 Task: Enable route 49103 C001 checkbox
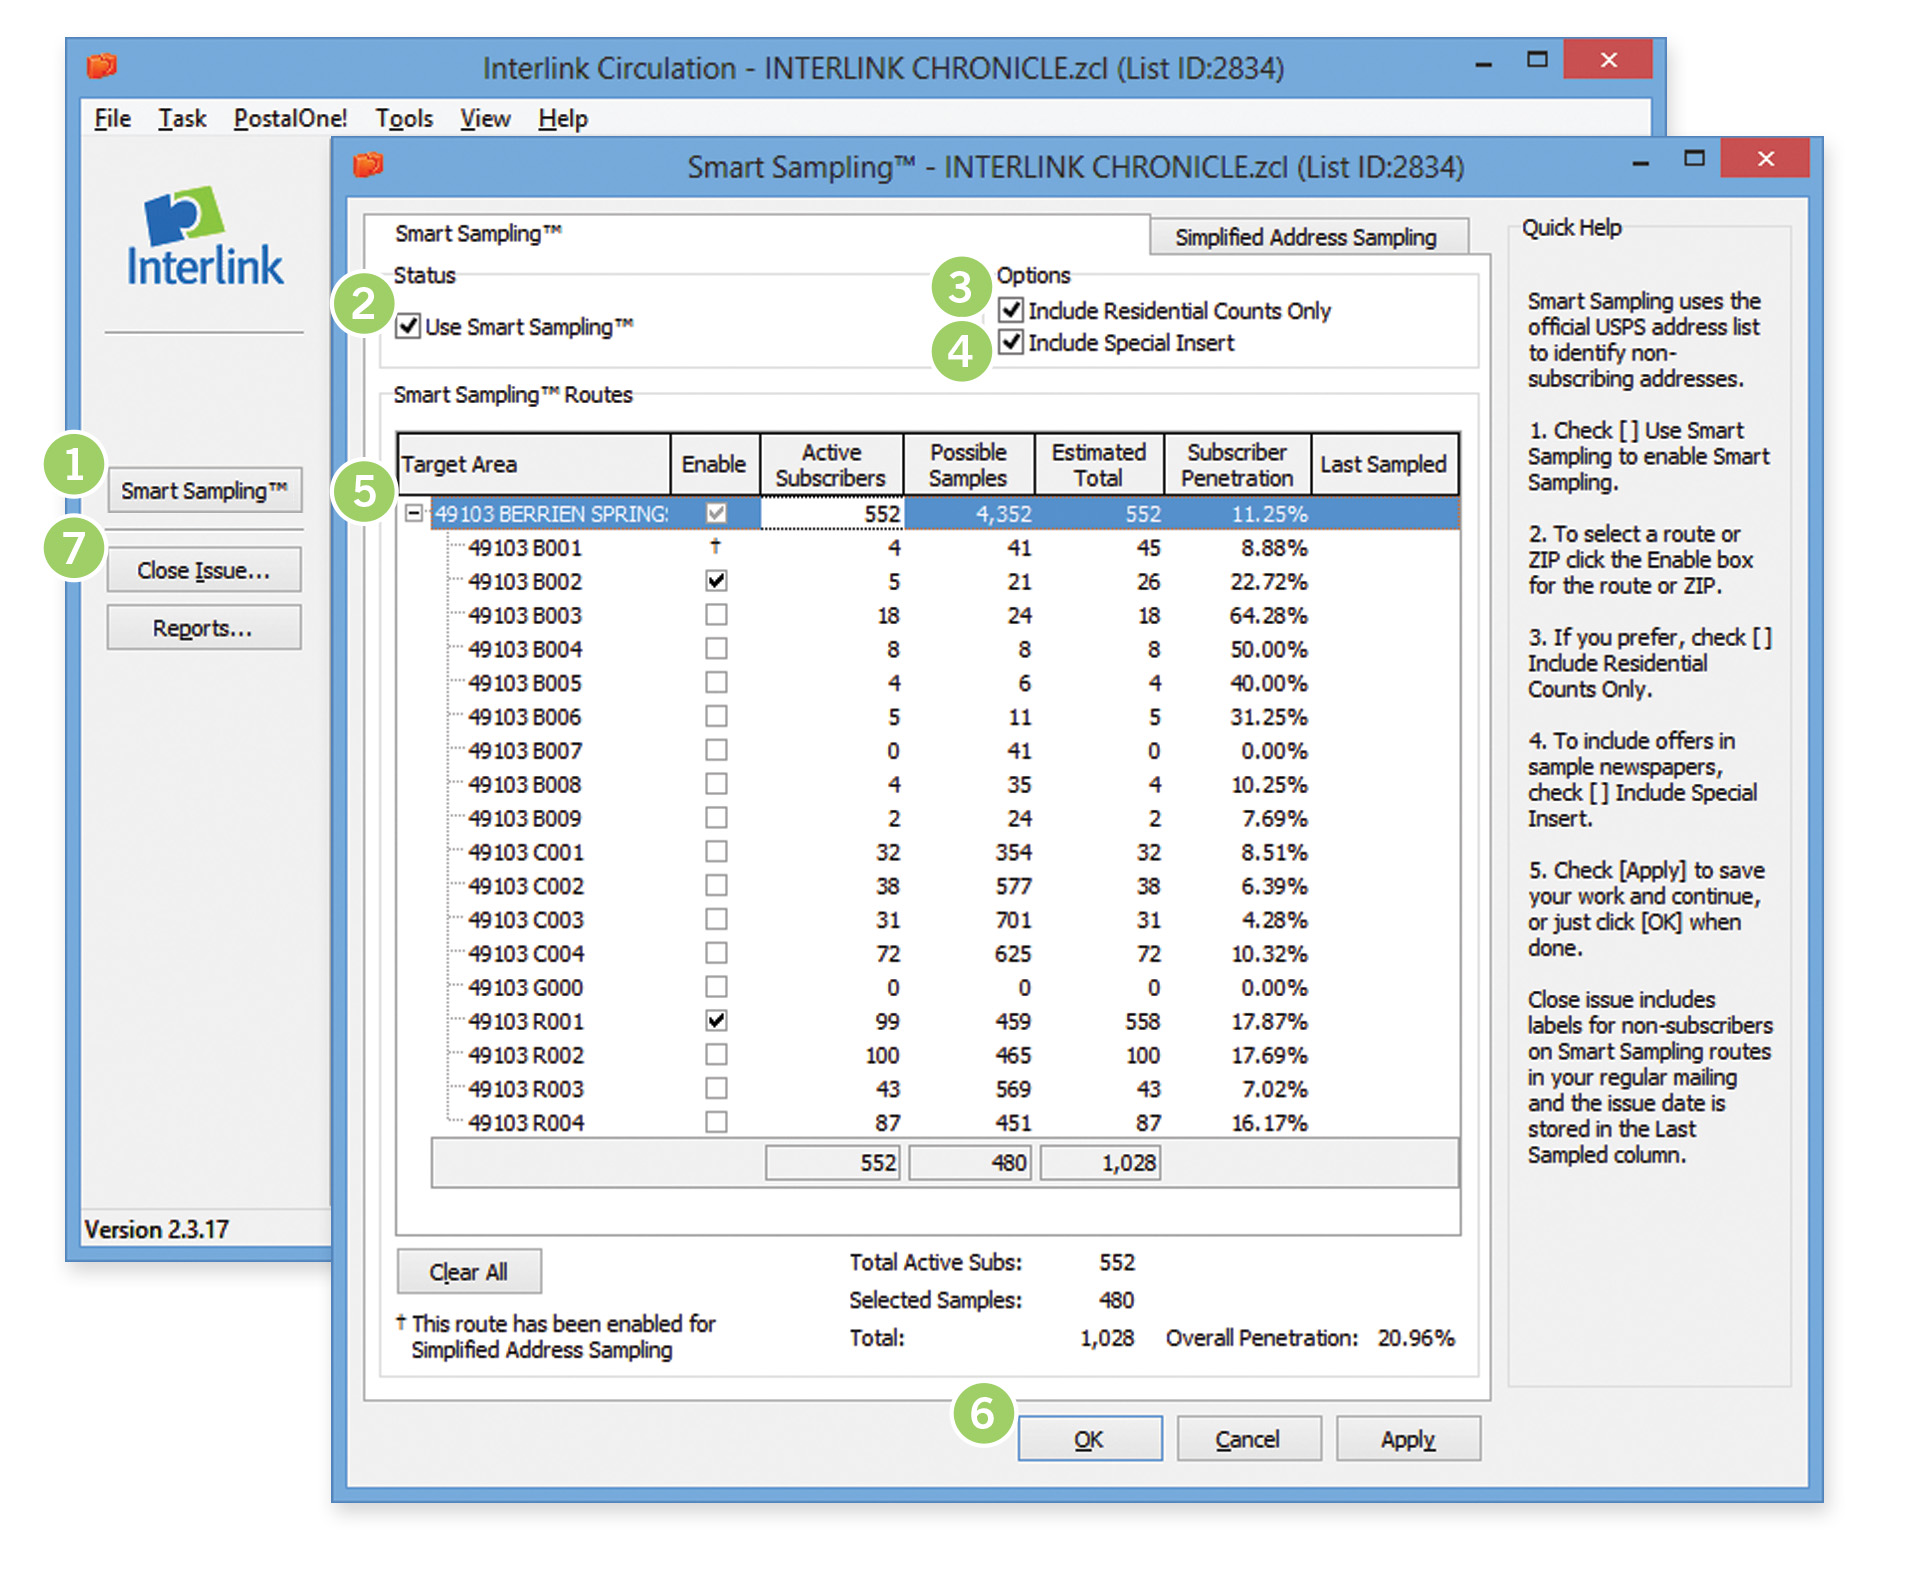716,852
